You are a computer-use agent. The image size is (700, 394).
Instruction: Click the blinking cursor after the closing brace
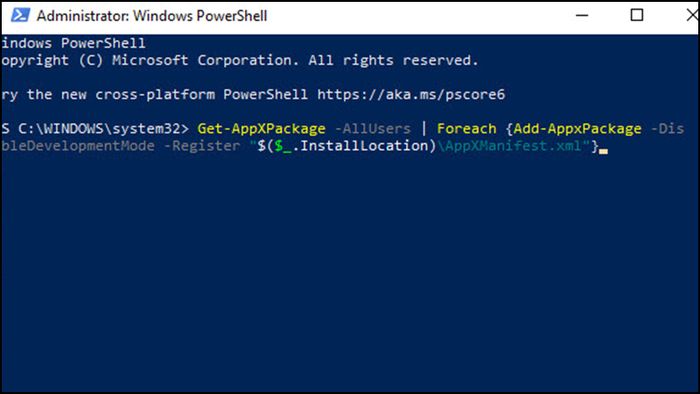[603, 151]
